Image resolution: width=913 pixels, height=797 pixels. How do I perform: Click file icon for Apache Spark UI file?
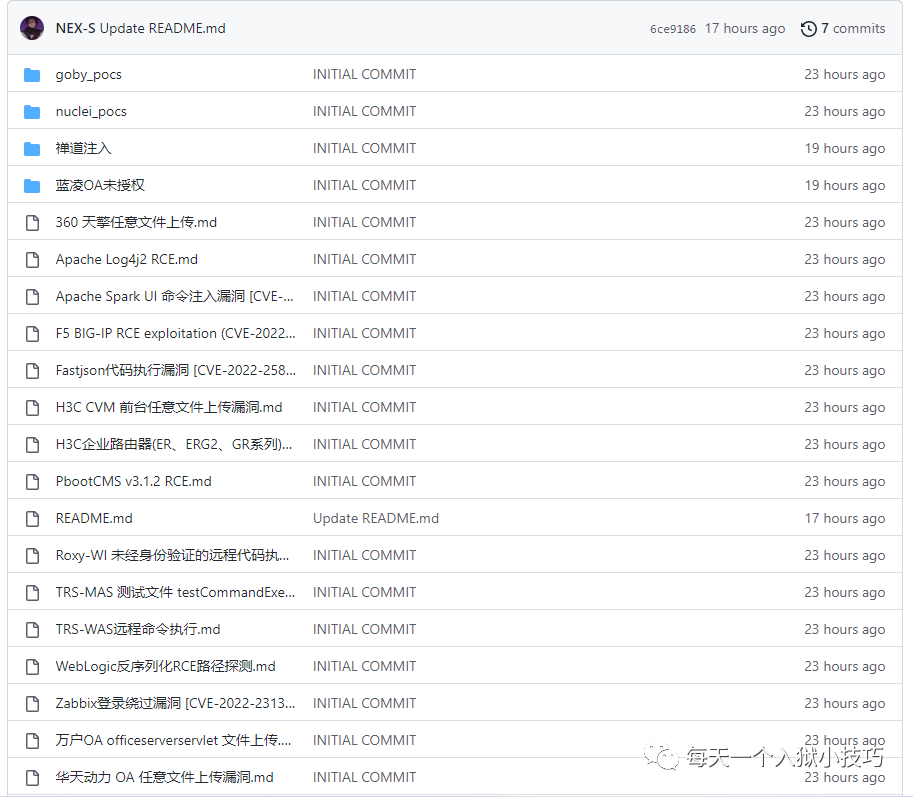point(33,296)
